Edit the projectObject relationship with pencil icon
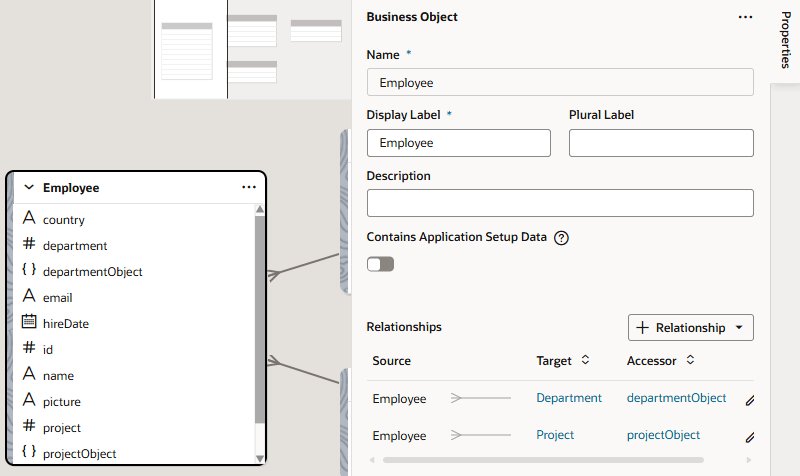This screenshot has width=800, height=476. point(749,437)
